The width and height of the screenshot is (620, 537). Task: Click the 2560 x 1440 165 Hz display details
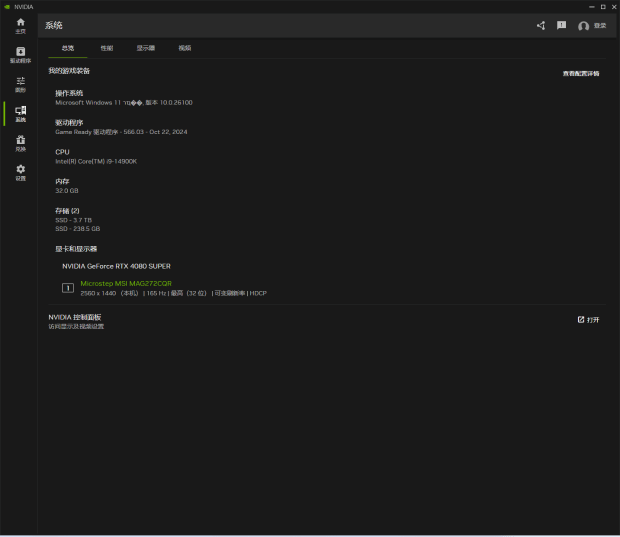tap(174, 293)
